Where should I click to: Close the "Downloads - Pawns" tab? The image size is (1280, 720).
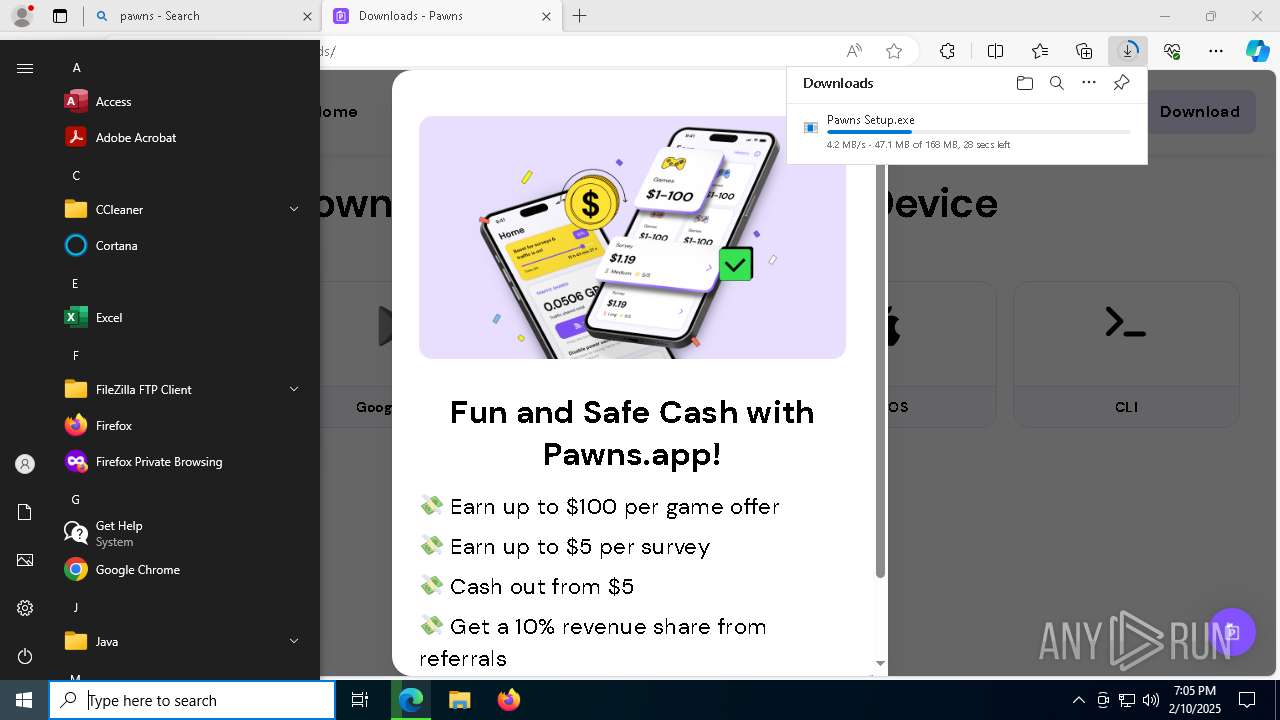[x=546, y=16]
